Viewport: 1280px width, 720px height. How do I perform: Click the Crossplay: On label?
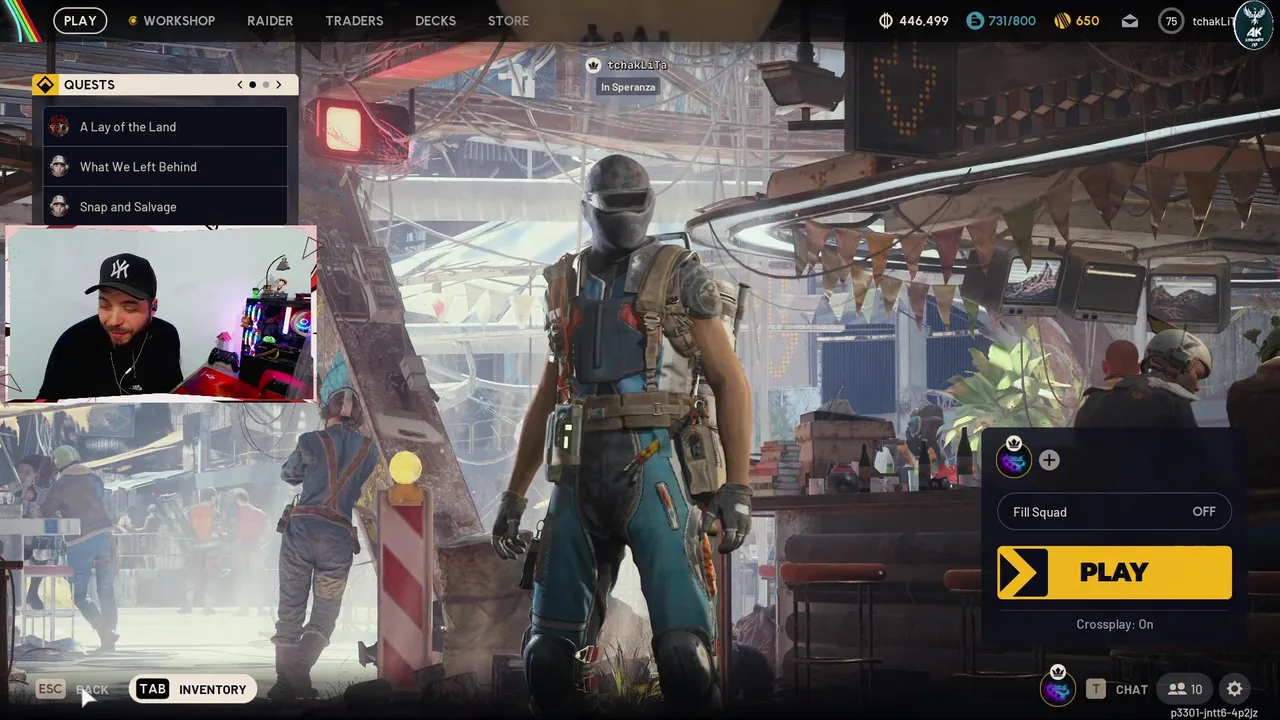tap(1114, 624)
